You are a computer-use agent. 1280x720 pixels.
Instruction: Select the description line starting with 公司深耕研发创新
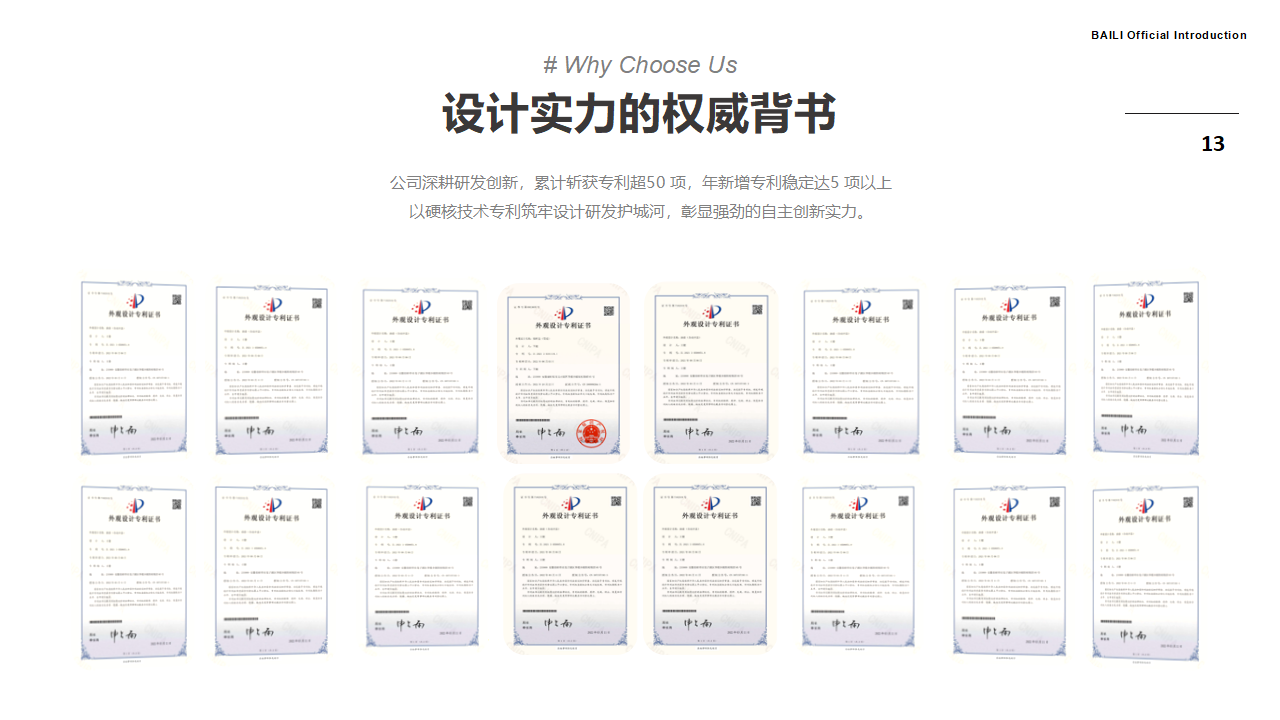click(640, 183)
